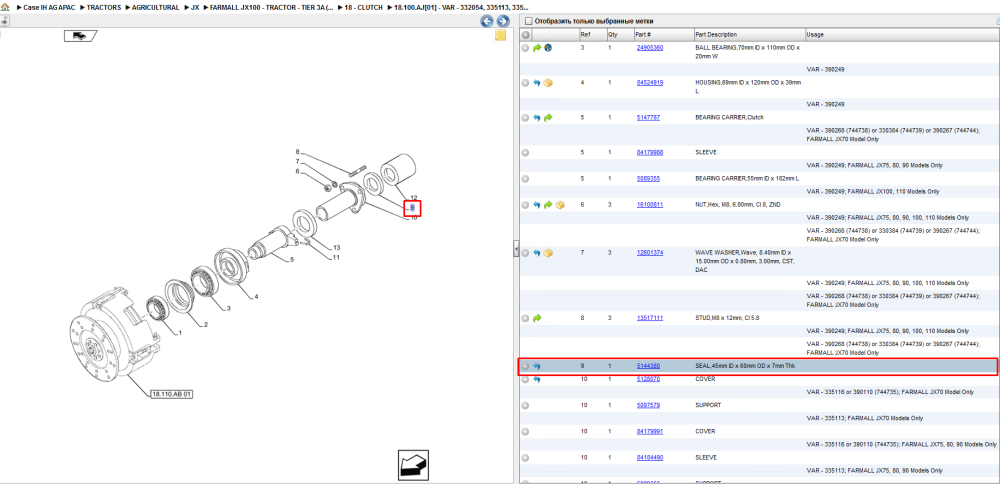Open part number link 13517111
Viewport: 1000px width, 484px height.
click(x=650, y=318)
